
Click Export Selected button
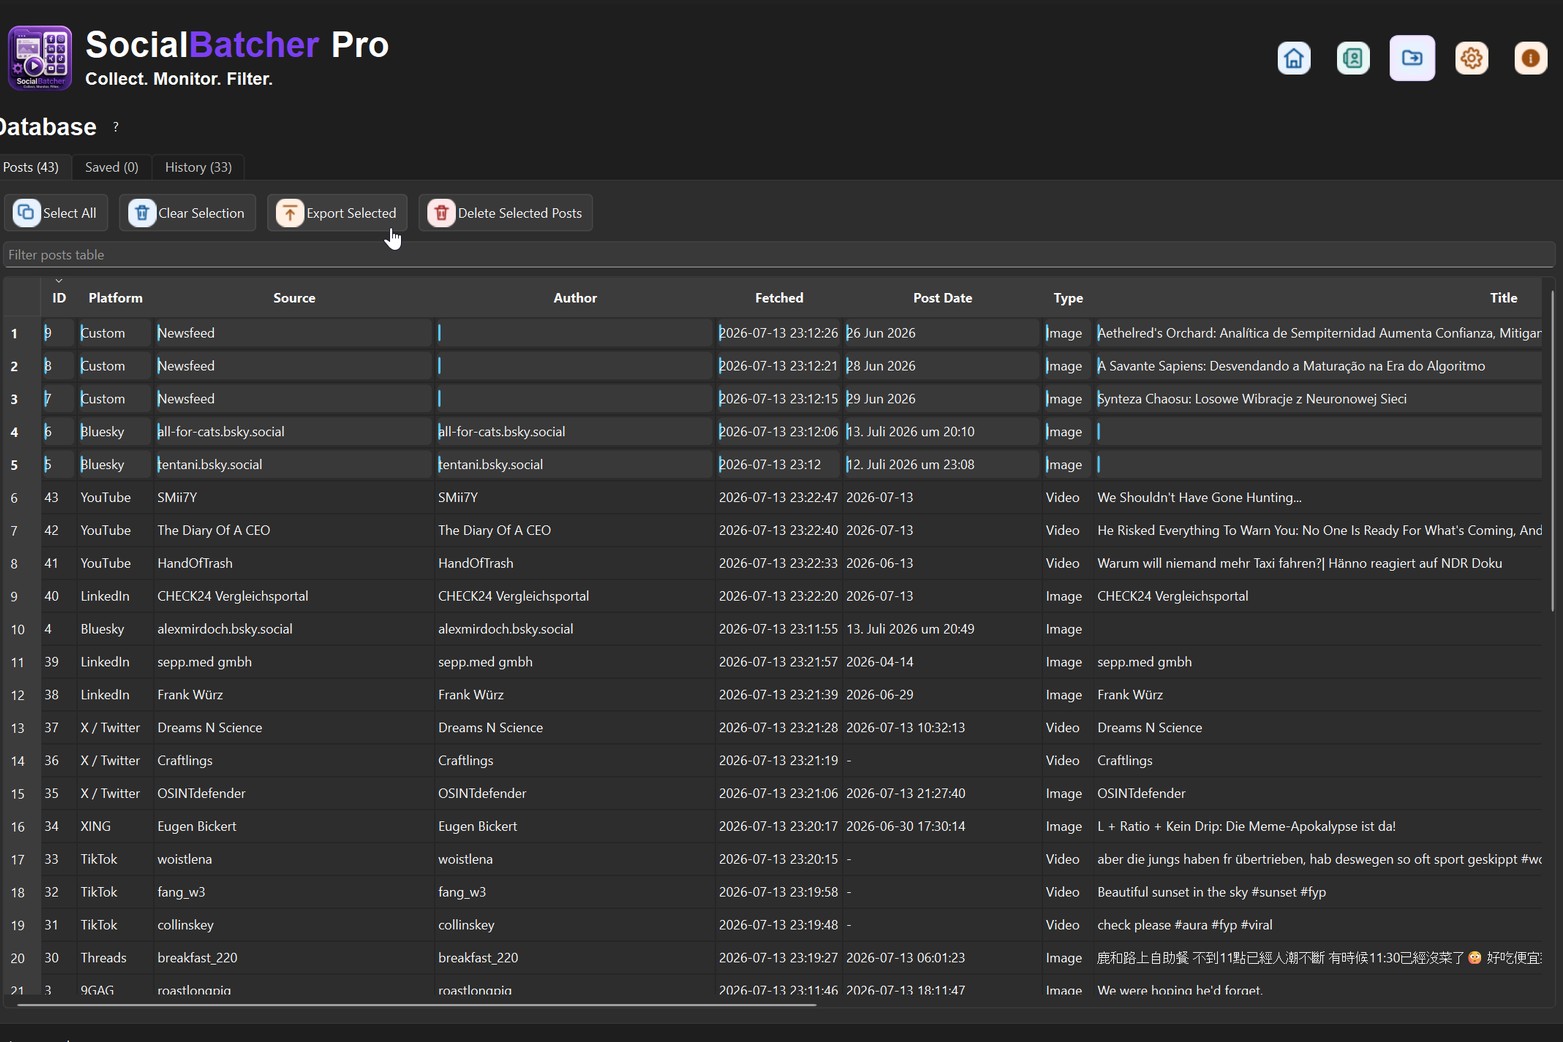pyautogui.click(x=337, y=213)
